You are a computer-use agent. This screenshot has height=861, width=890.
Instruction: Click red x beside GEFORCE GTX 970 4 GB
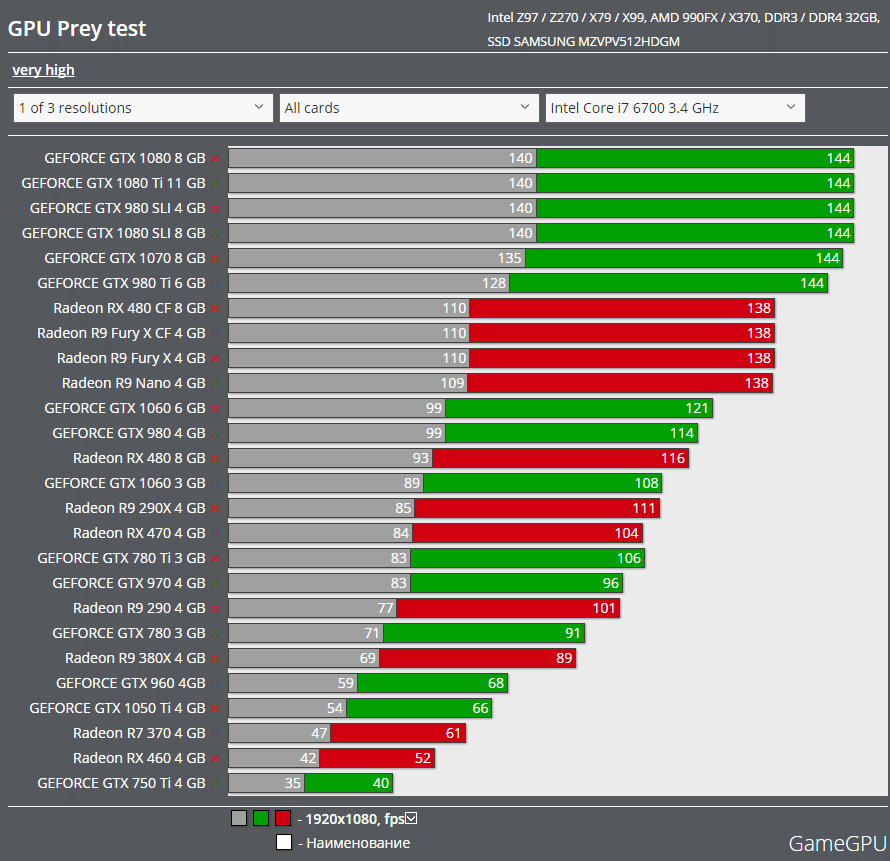tap(215, 583)
